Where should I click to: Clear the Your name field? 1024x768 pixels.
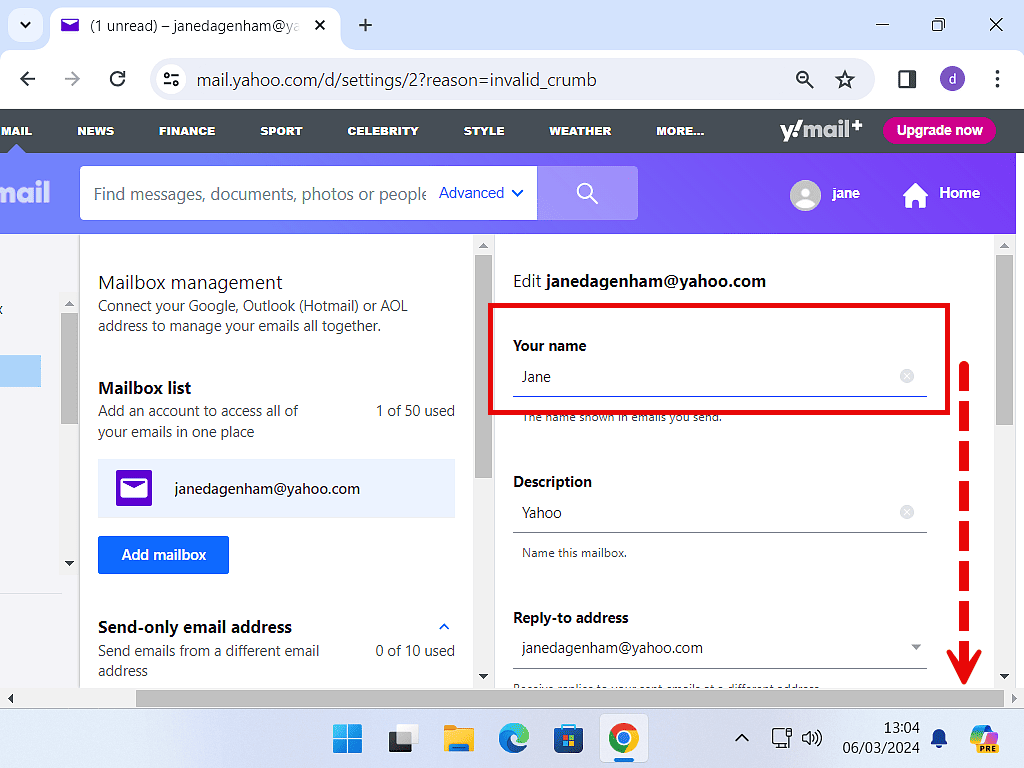(907, 376)
